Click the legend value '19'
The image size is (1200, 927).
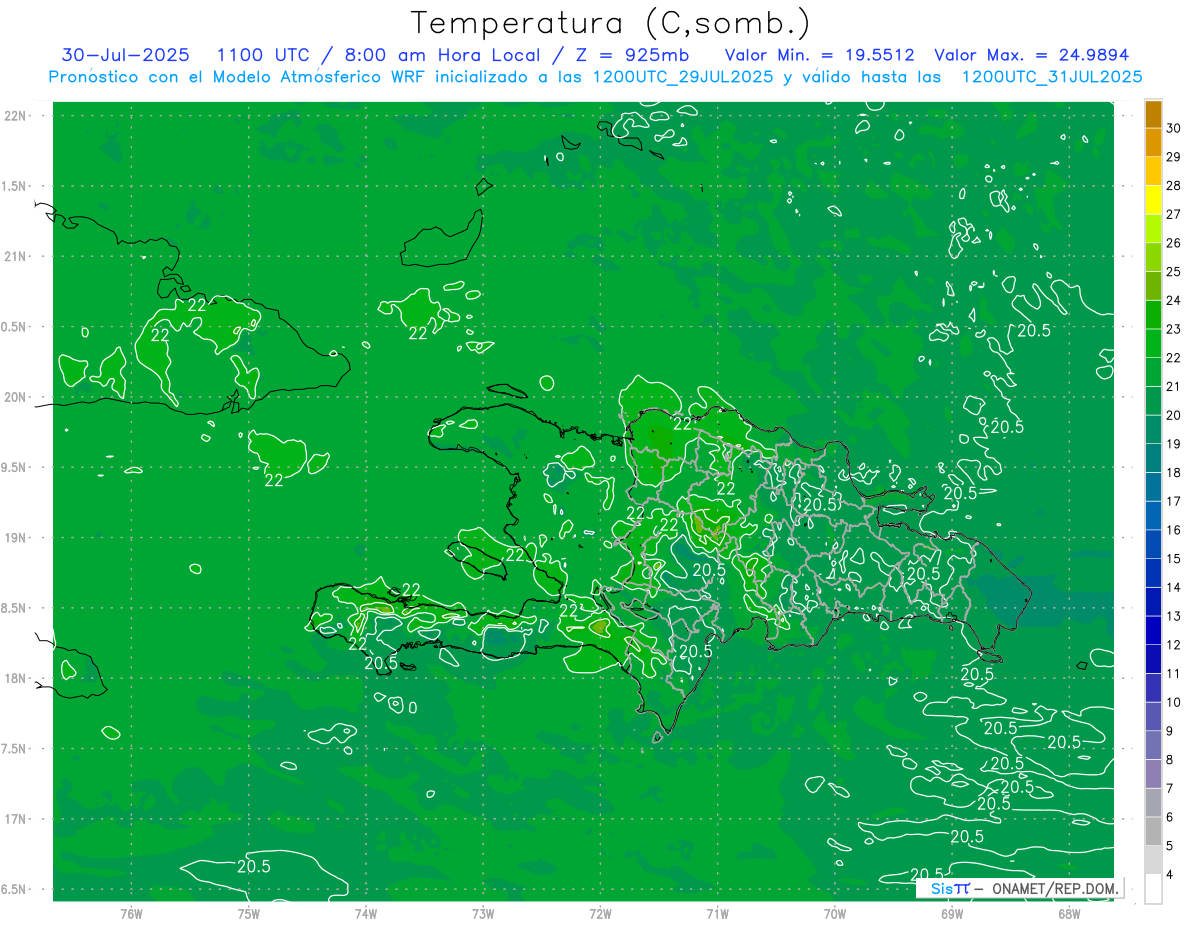[1173, 443]
